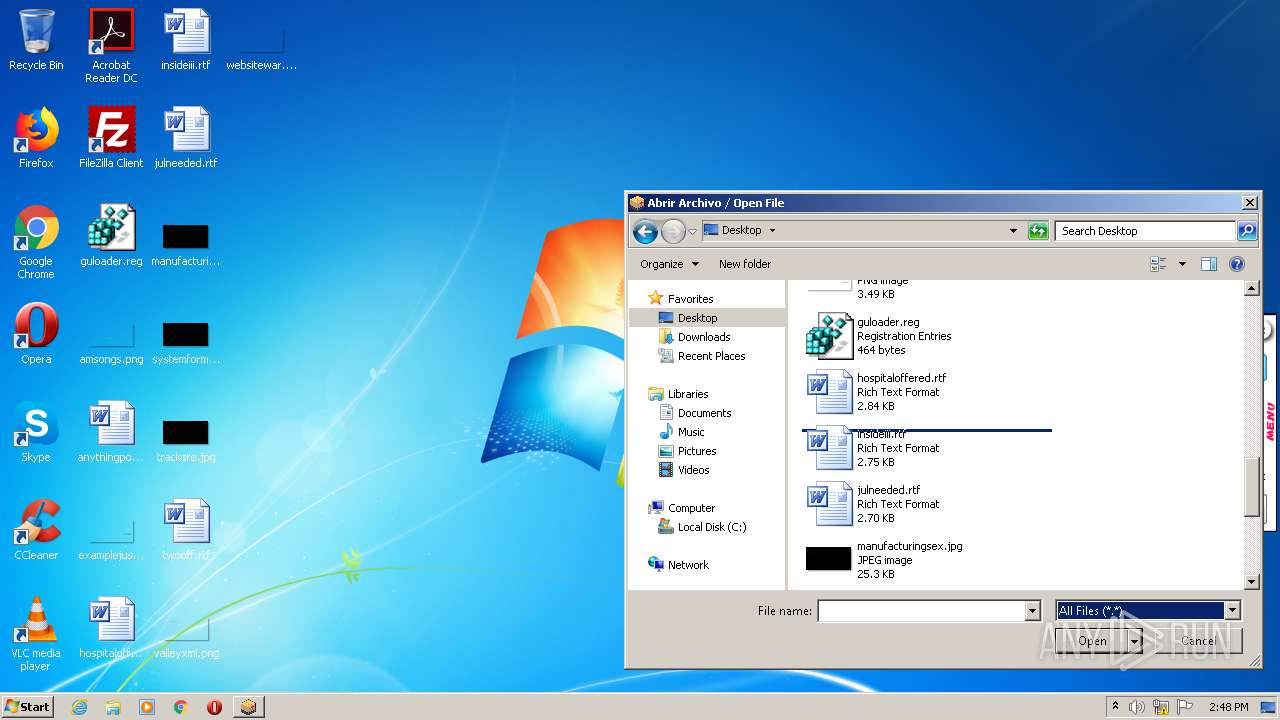Select julneeded.rtf desktop icon
Viewport: 1280px width, 720px height.
pos(186,138)
